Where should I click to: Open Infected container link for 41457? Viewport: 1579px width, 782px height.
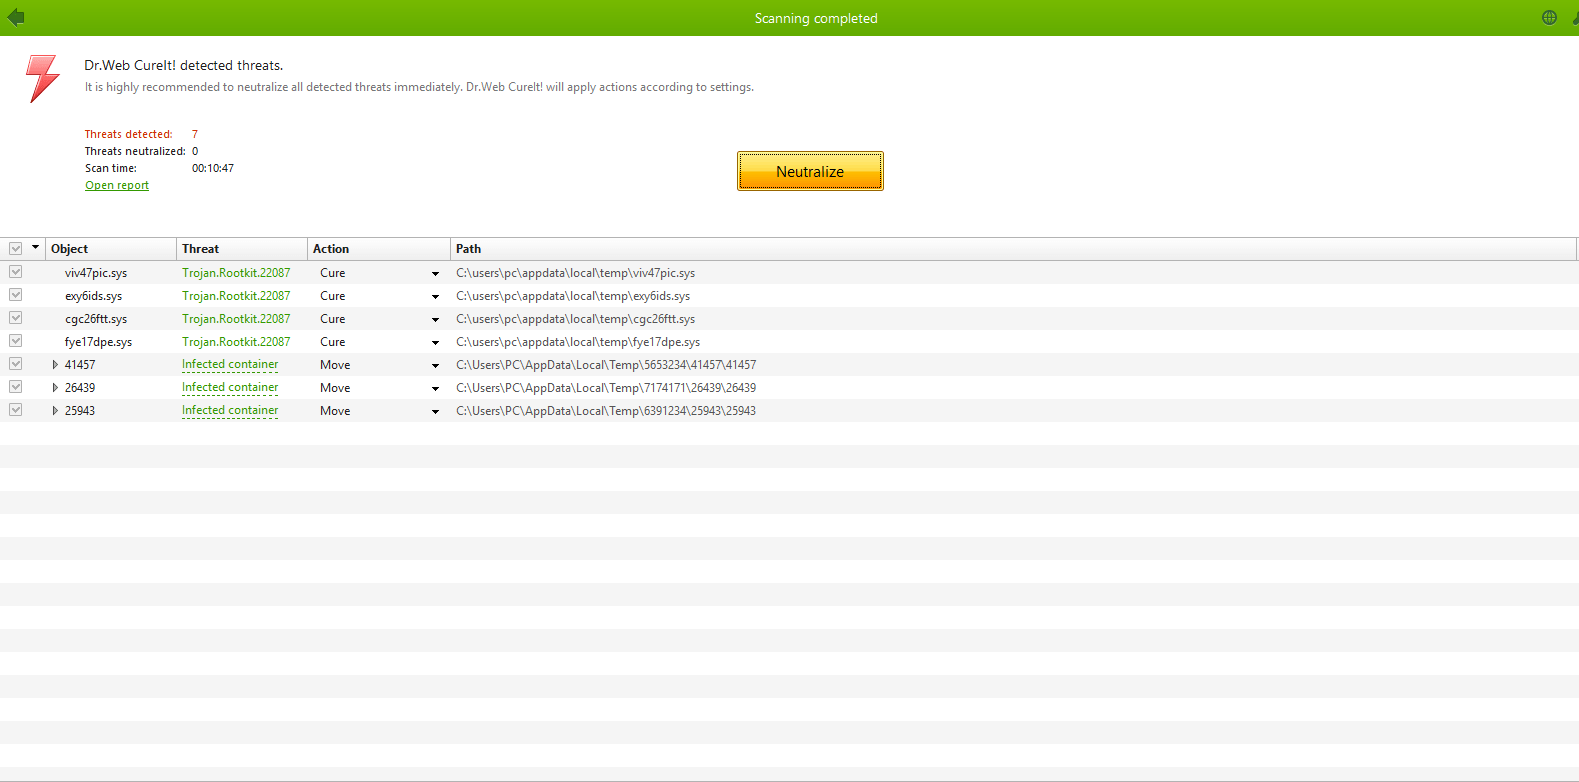230,364
